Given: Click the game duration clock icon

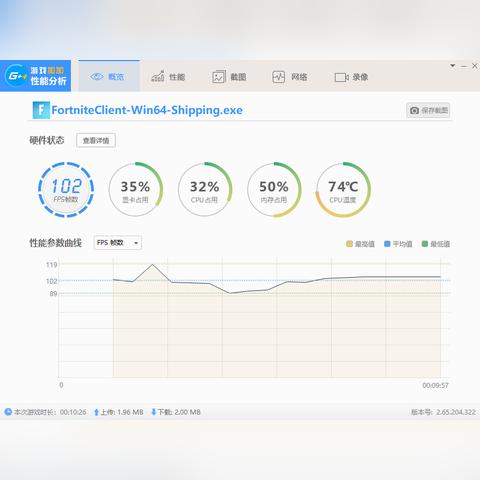Looking at the screenshot, I should [8, 412].
